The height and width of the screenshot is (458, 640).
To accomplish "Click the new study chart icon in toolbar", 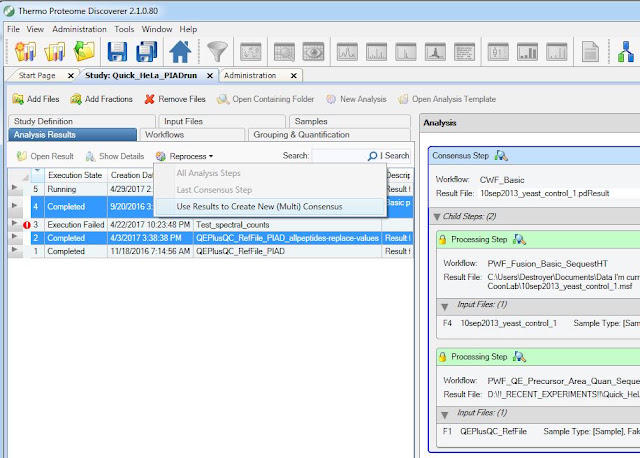I will click(x=25, y=52).
